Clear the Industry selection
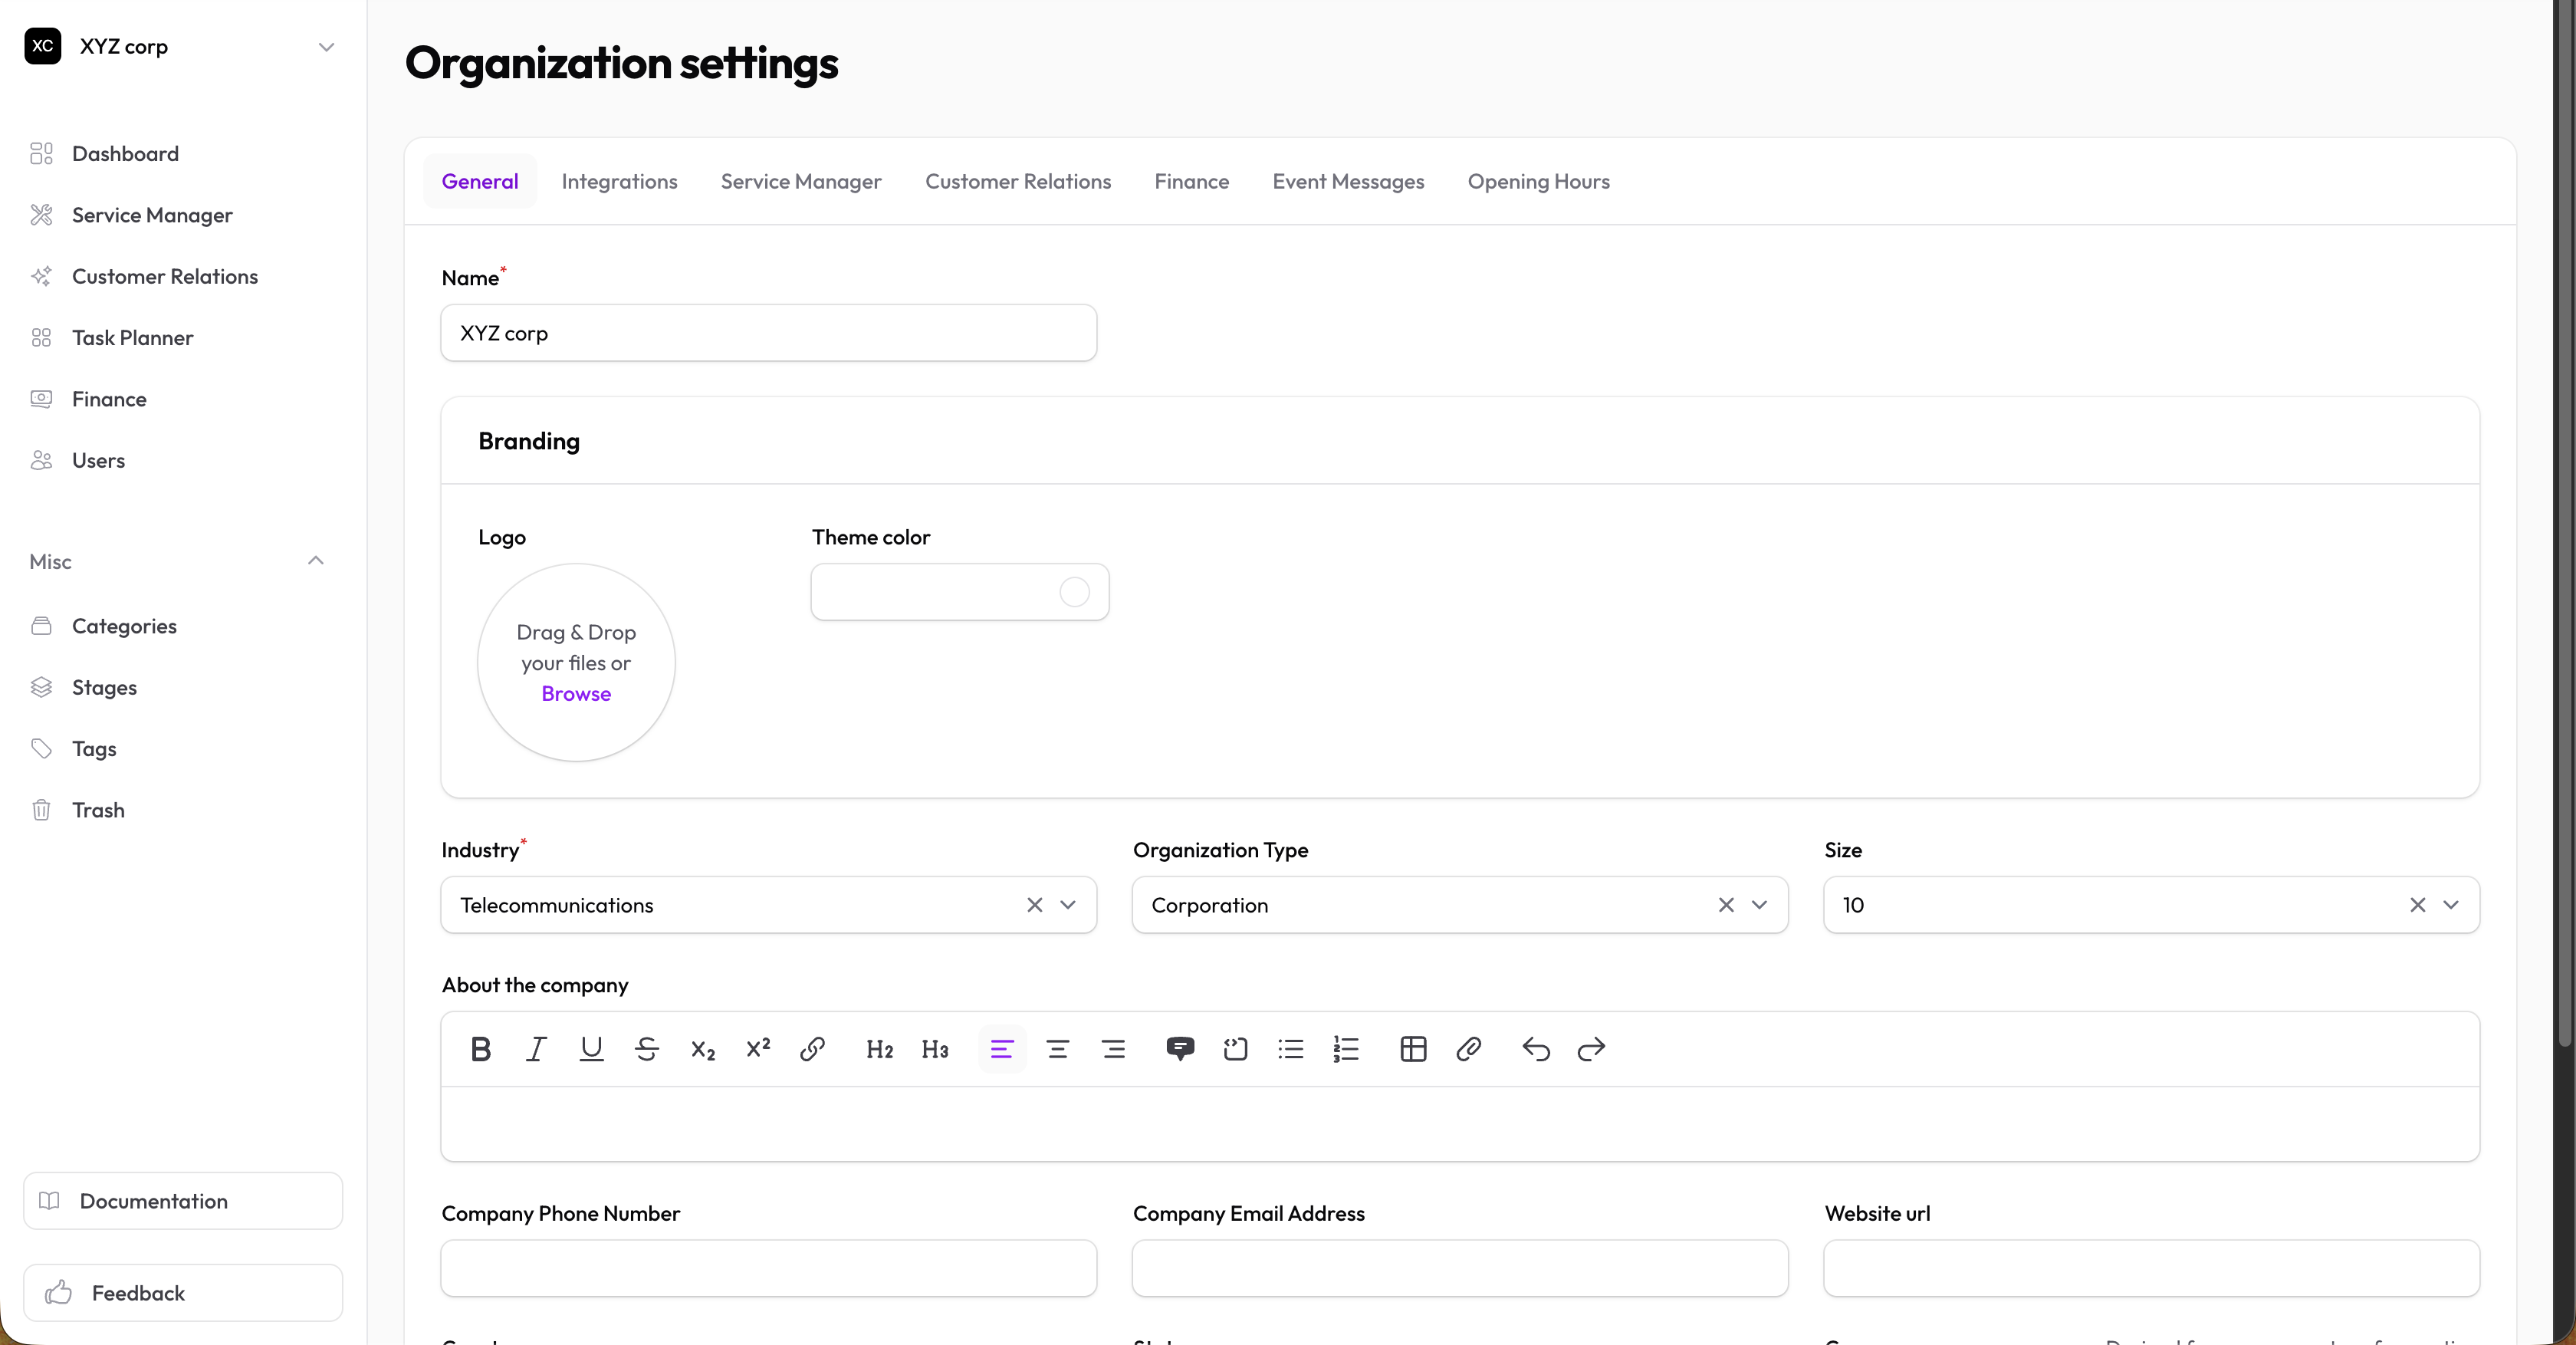This screenshot has height=1345, width=2576. click(x=1035, y=905)
